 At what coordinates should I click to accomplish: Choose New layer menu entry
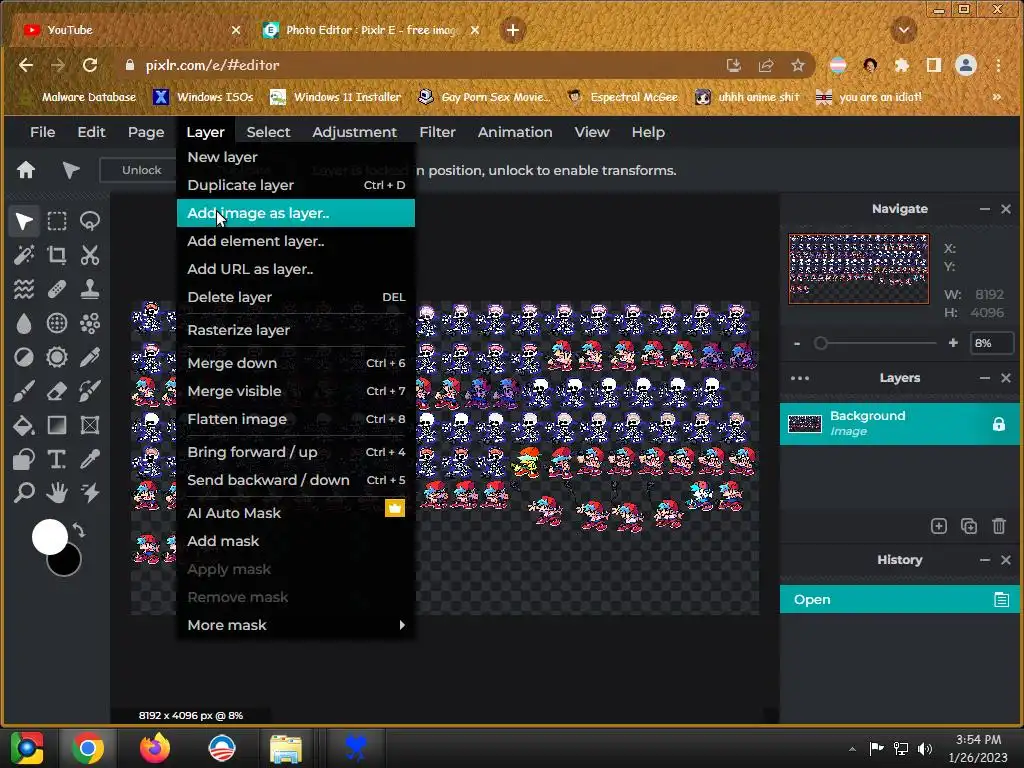click(296, 157)
